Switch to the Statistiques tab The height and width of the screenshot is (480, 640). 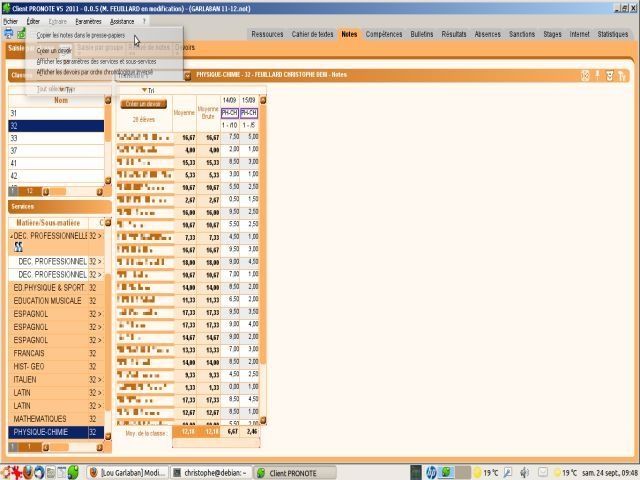tap(613, 34)
